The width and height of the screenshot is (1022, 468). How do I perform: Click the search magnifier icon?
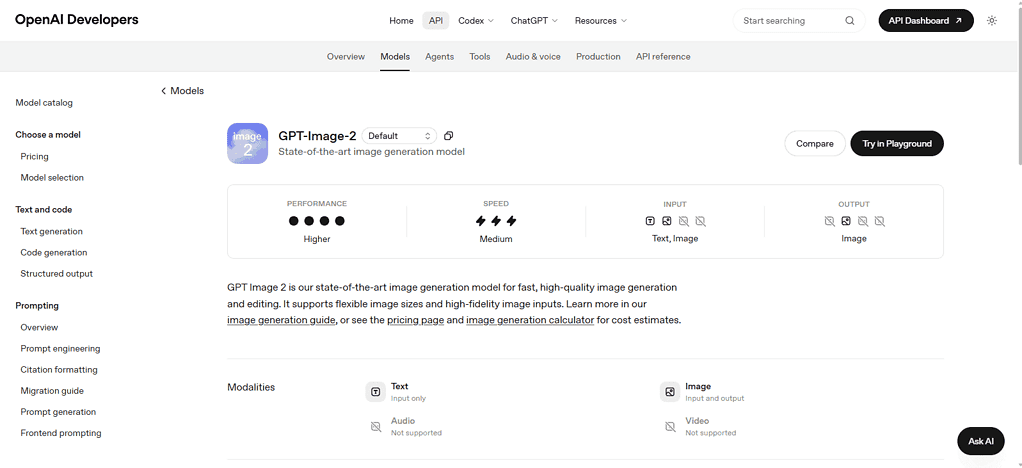click(x=850, y=21)
